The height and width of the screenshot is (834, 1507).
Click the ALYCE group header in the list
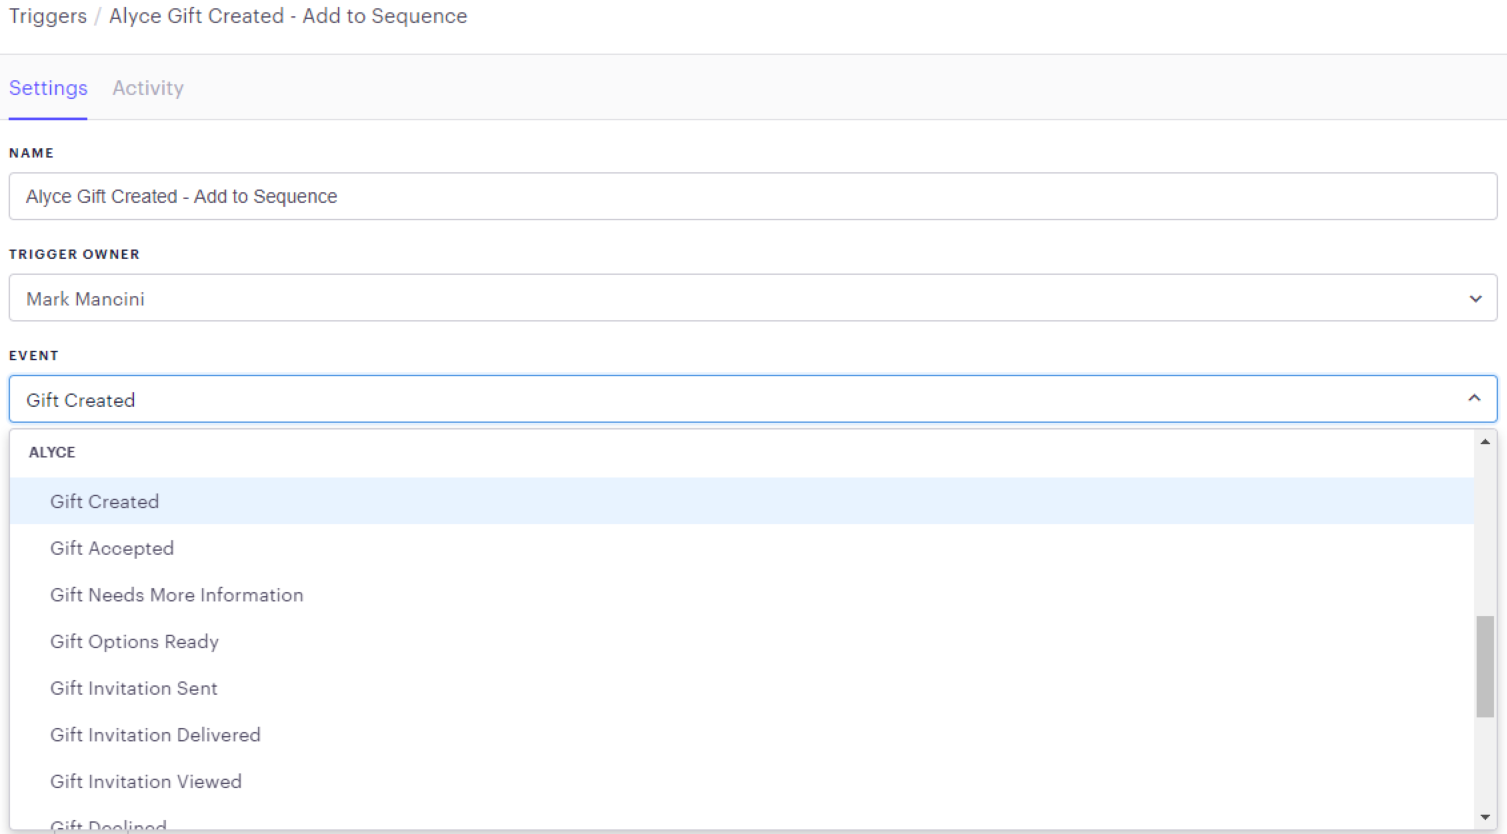click(52, 452)
